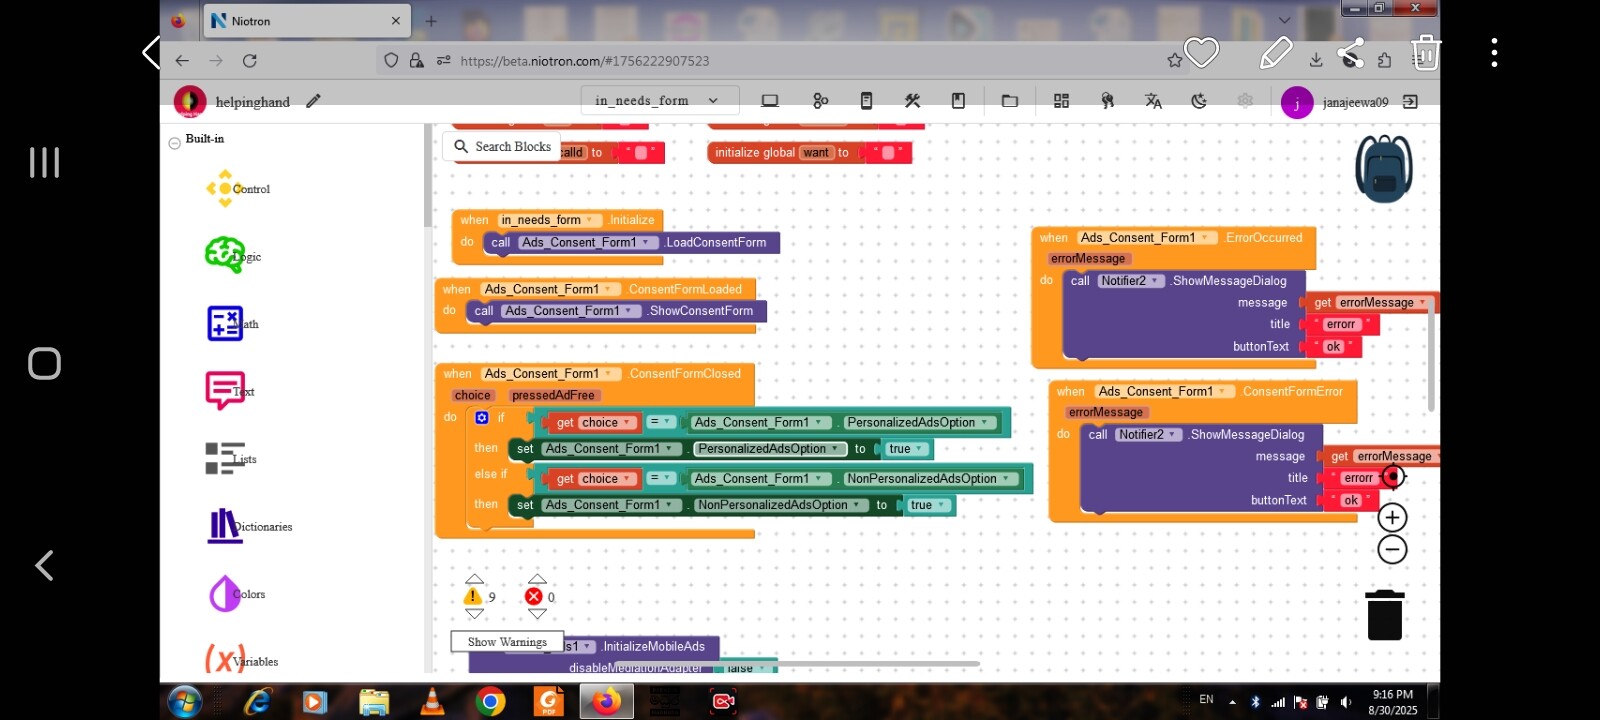Click the Search Blocks button
This screenshot has width=1600, height=720.
tap(502, 147)
